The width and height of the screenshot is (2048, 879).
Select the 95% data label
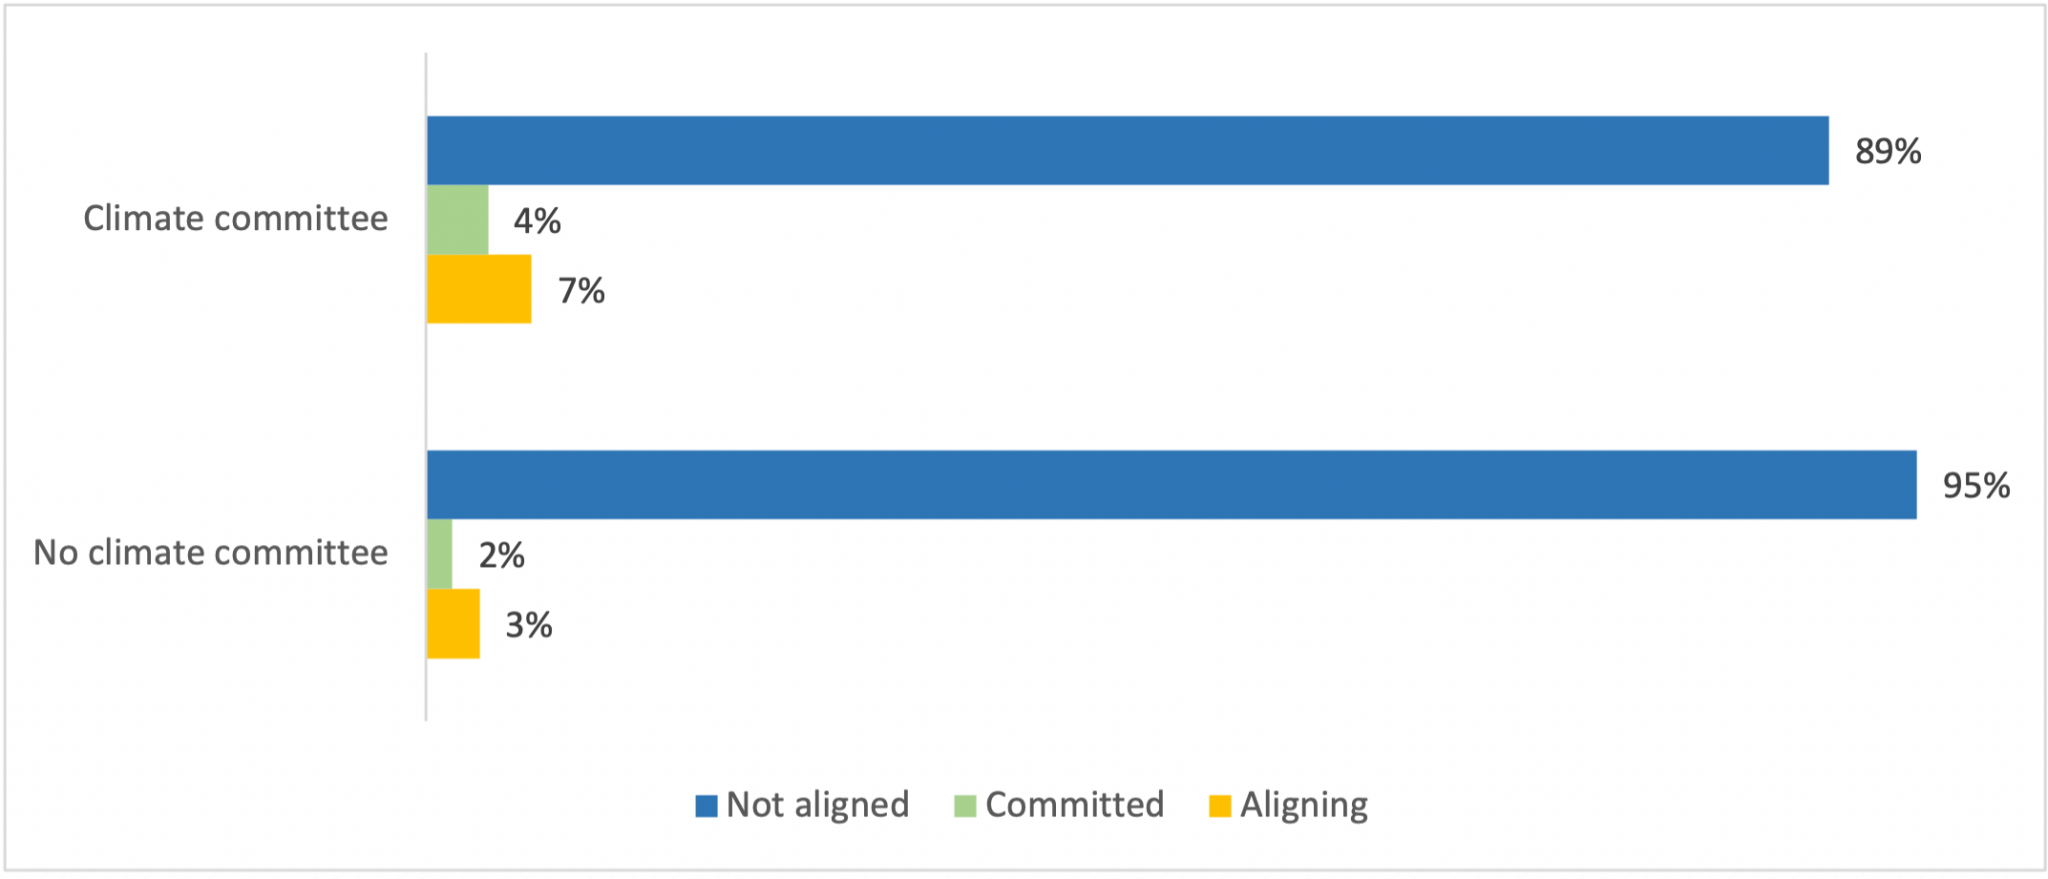pyautogui.click(x=1976, y=486)
